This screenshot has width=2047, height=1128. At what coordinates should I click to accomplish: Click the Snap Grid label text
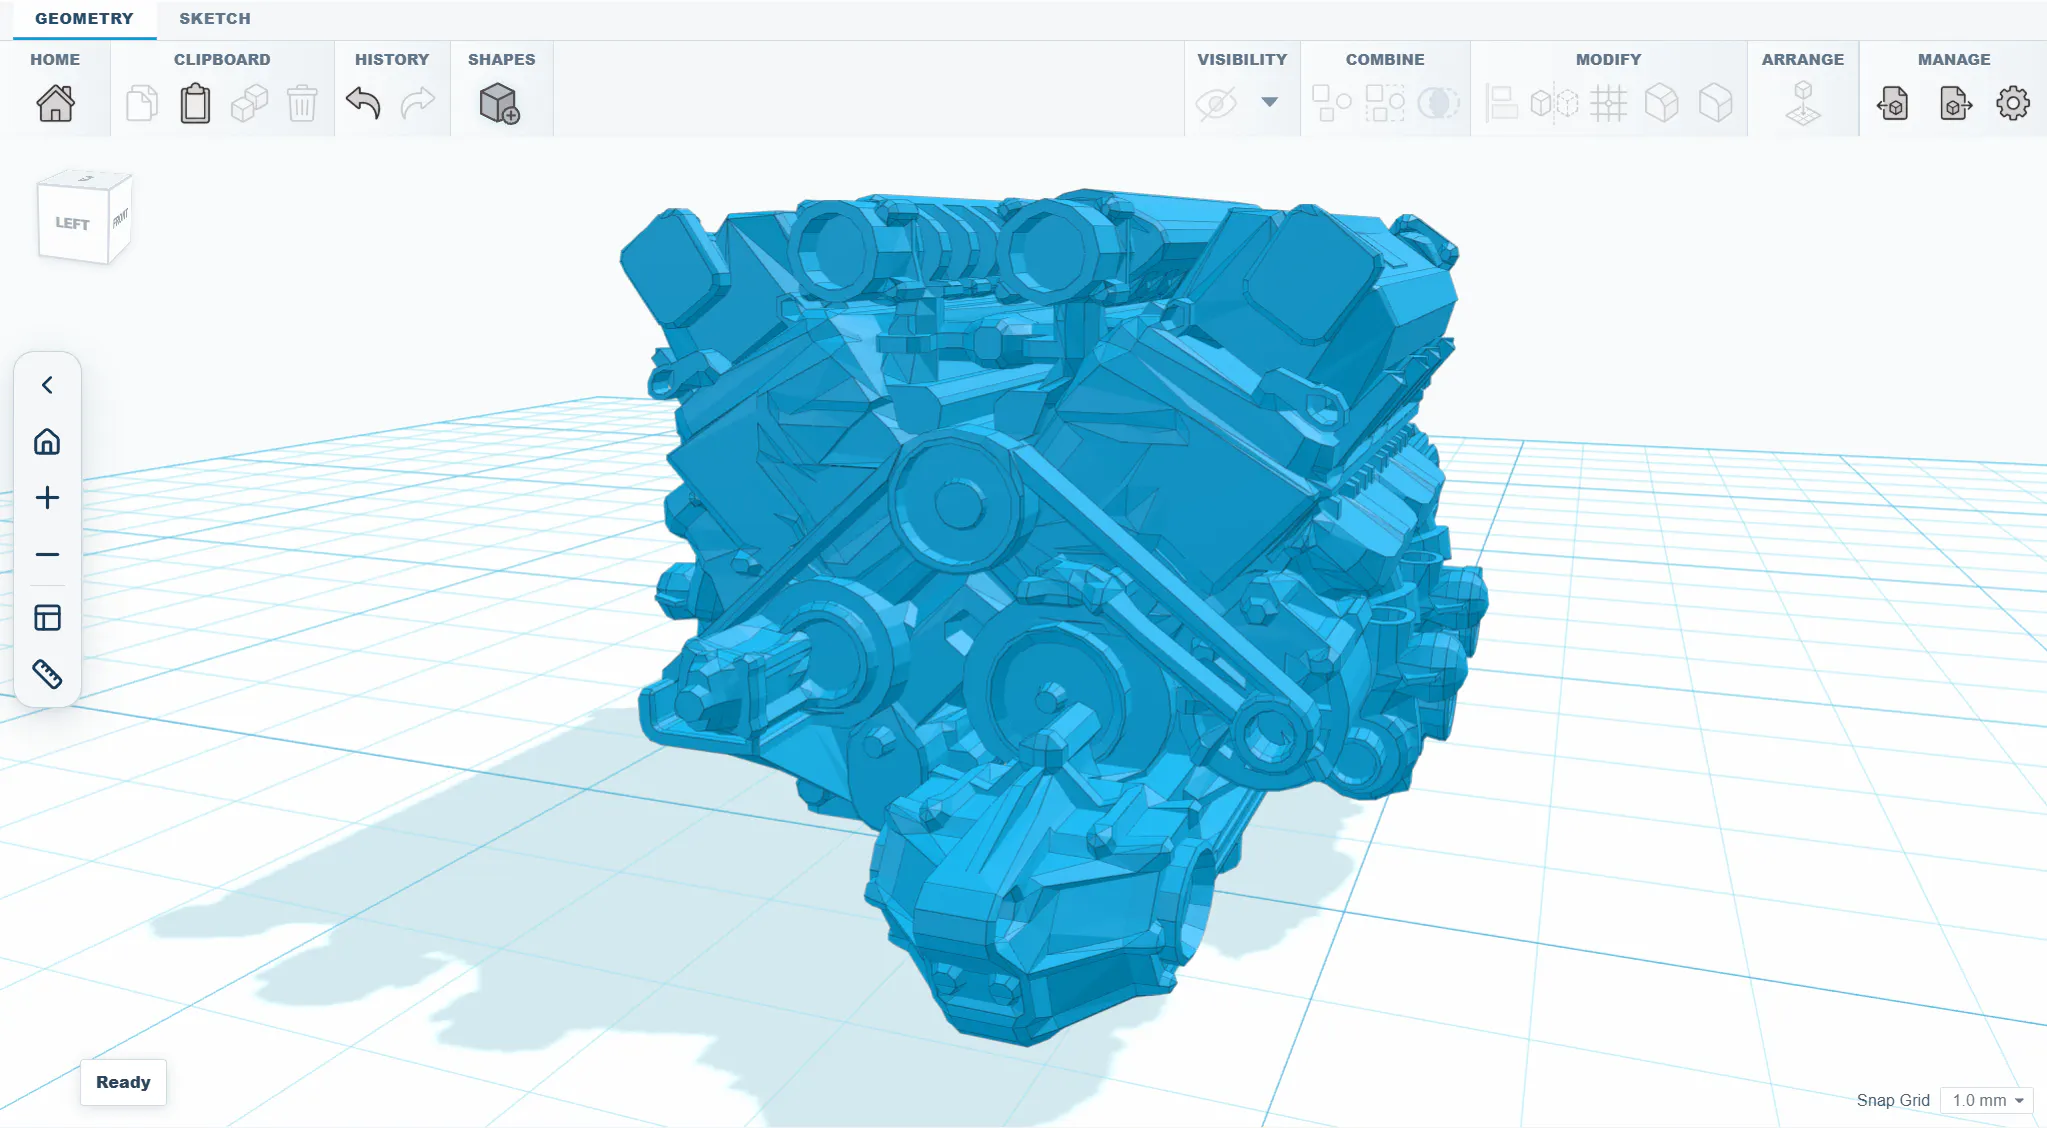pyautogui.click(x=1893, y=1100)
